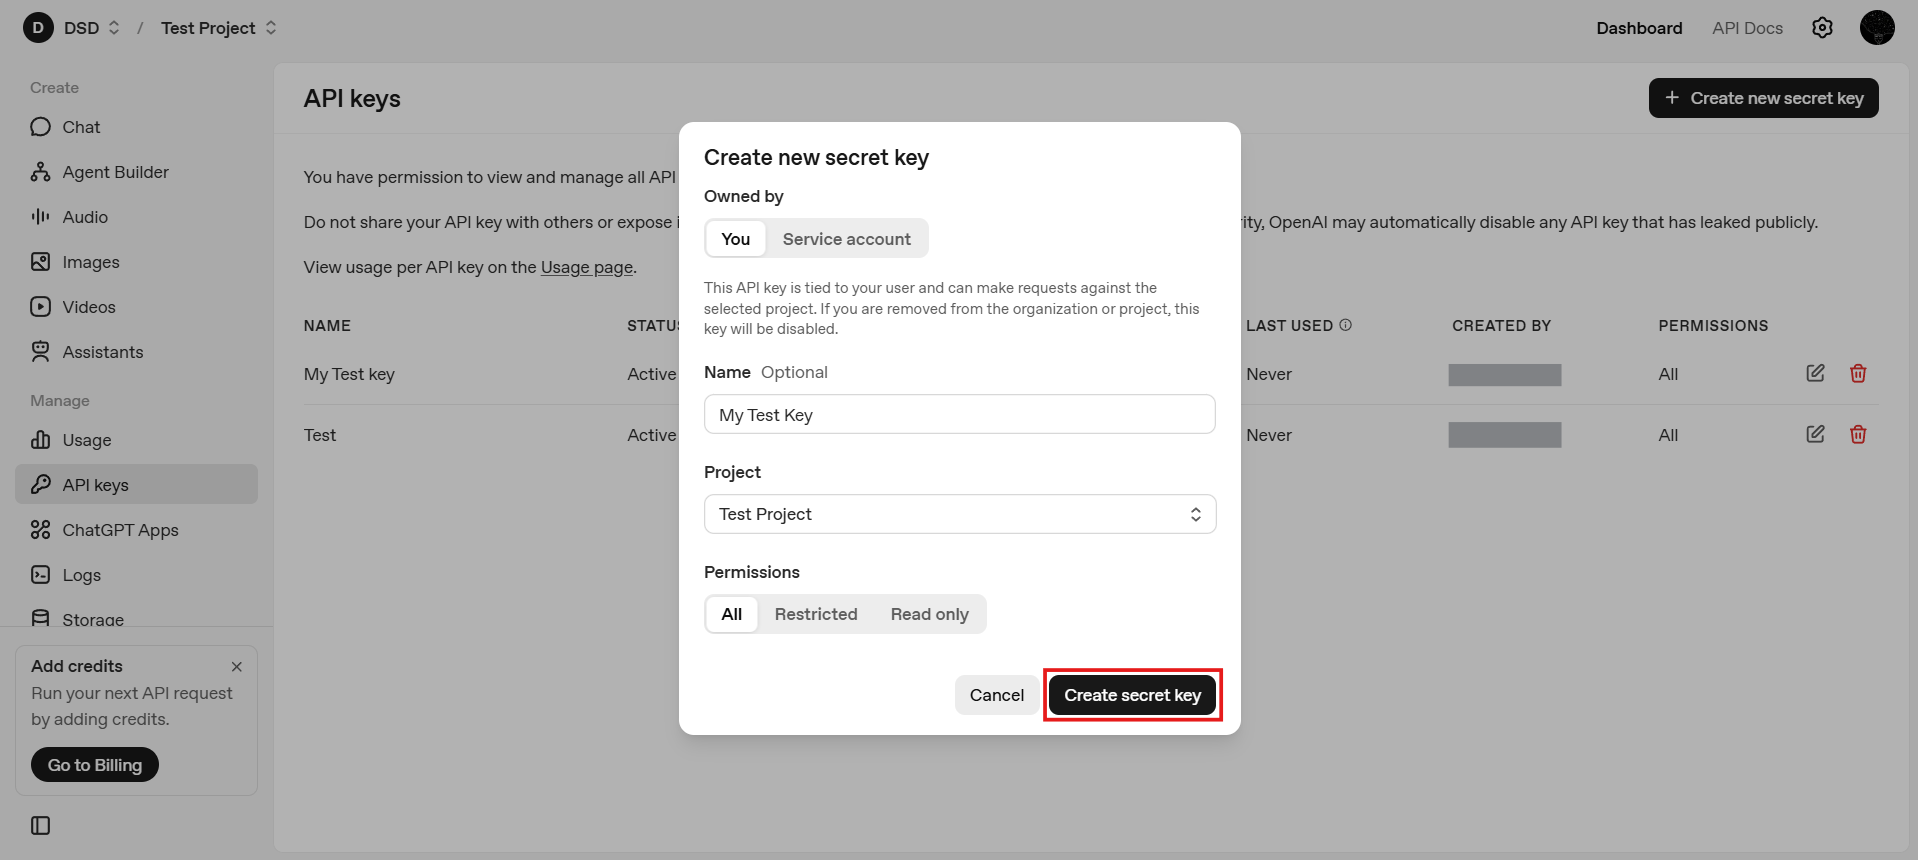Open Agent Builder from sidebar
Image resolution: width=1918 pixels, height=860 pixels.
(115, 172)
